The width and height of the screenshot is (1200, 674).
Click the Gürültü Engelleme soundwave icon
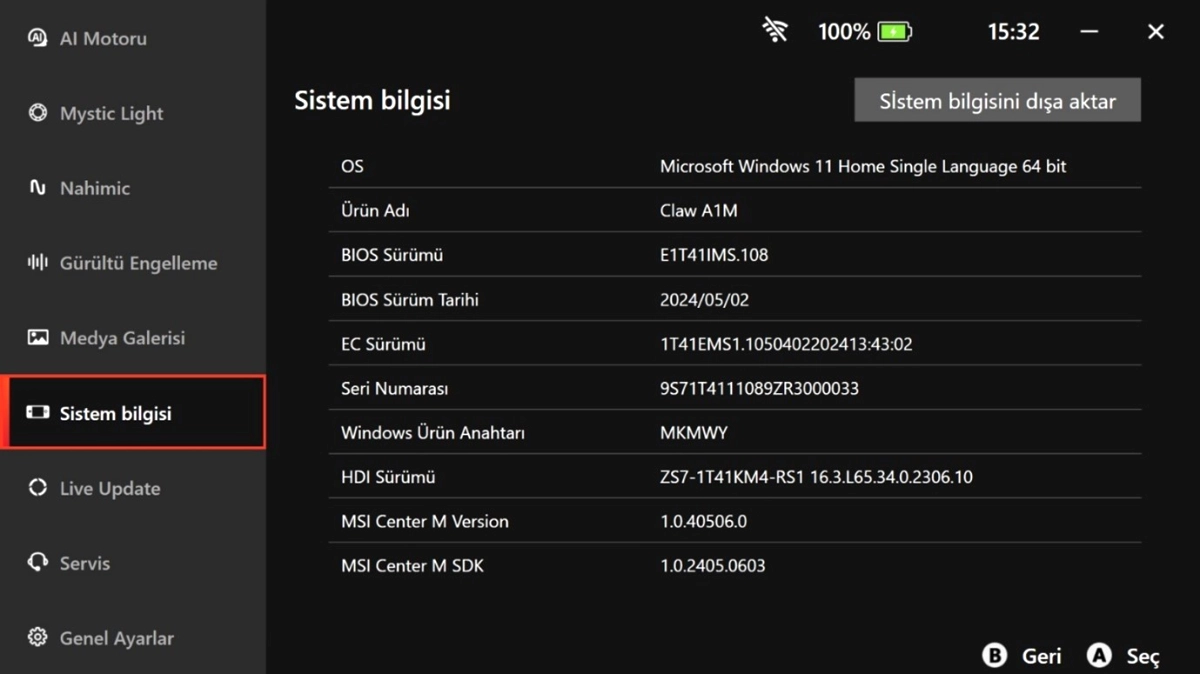[38, 263]
